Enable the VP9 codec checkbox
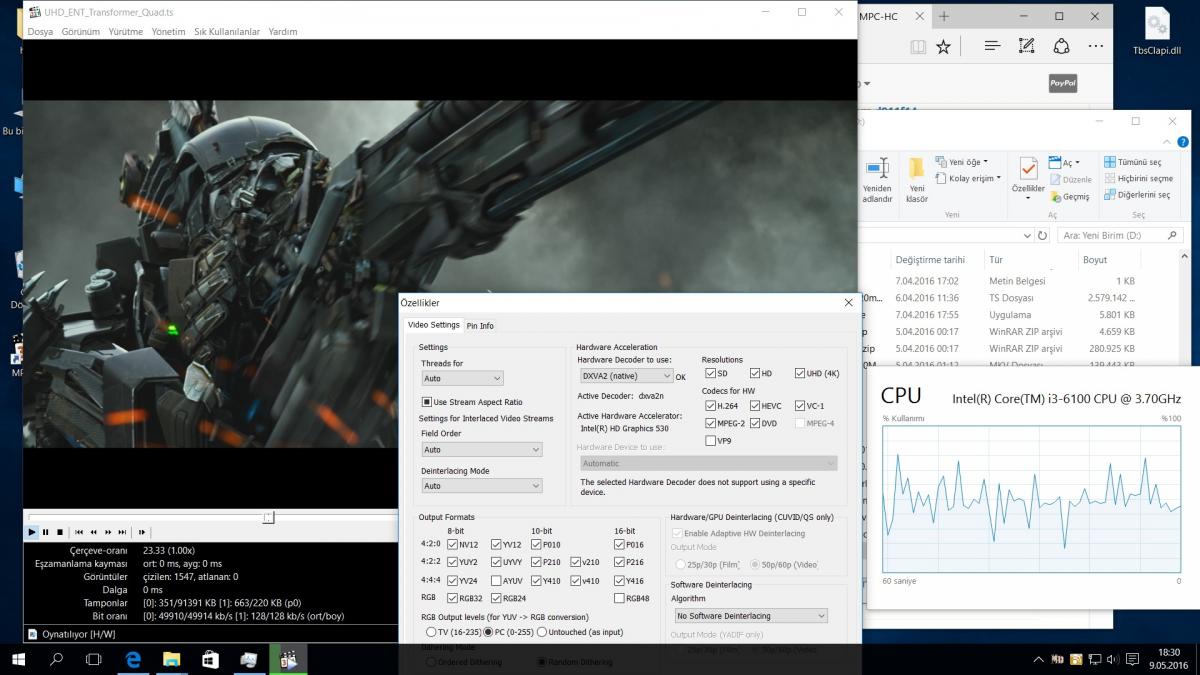Viewport: 1200px width, 675px height. click(711, 440)
